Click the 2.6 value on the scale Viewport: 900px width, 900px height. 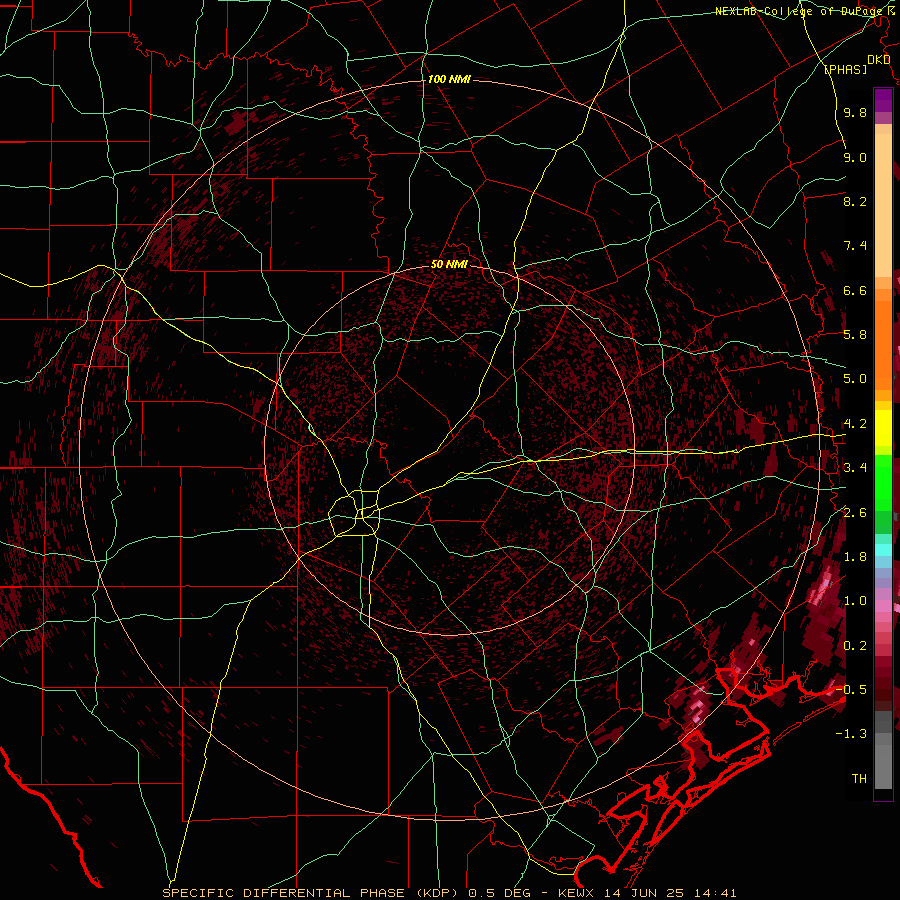pos(855,513)
